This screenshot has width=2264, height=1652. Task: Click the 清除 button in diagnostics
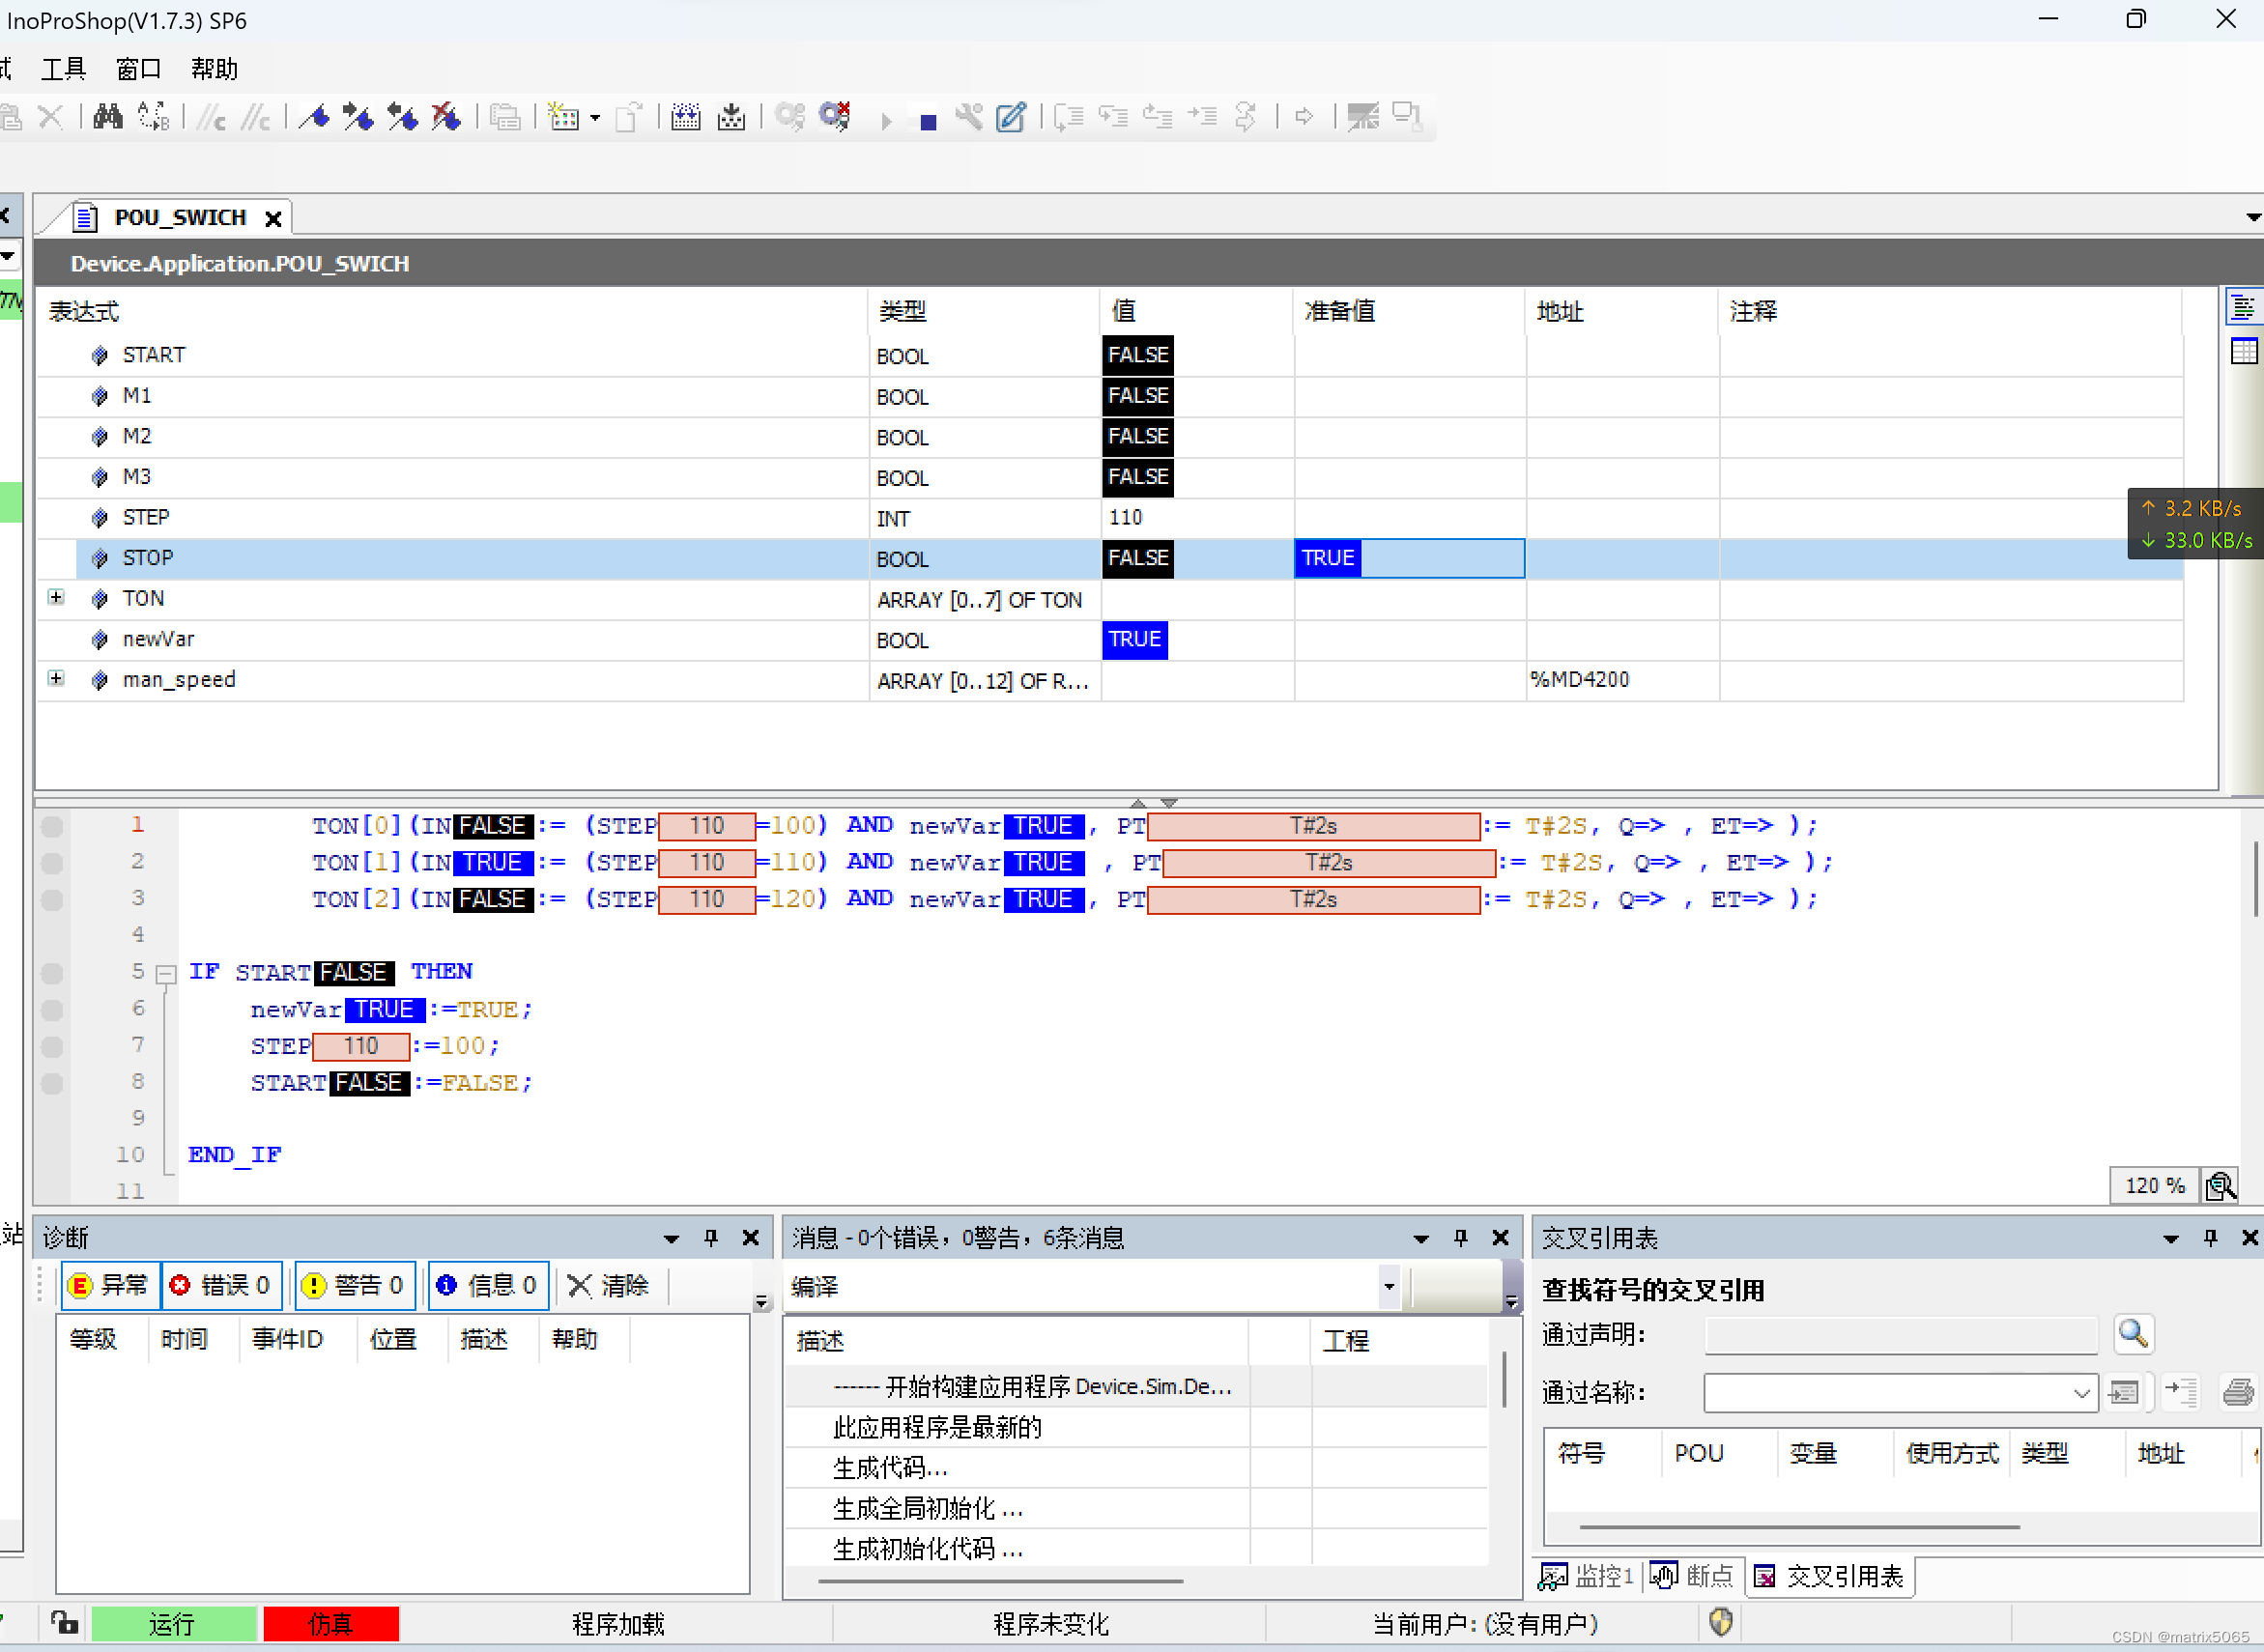(609, 1285)
